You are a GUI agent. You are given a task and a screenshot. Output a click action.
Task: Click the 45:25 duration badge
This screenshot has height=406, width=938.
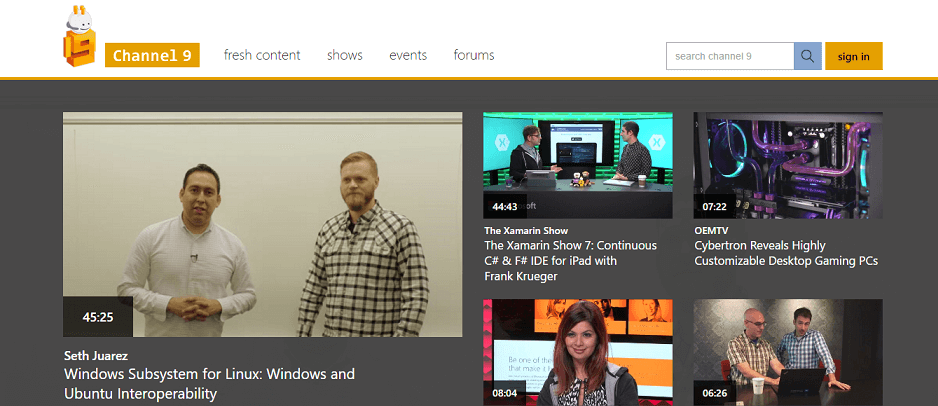point(98,317)
